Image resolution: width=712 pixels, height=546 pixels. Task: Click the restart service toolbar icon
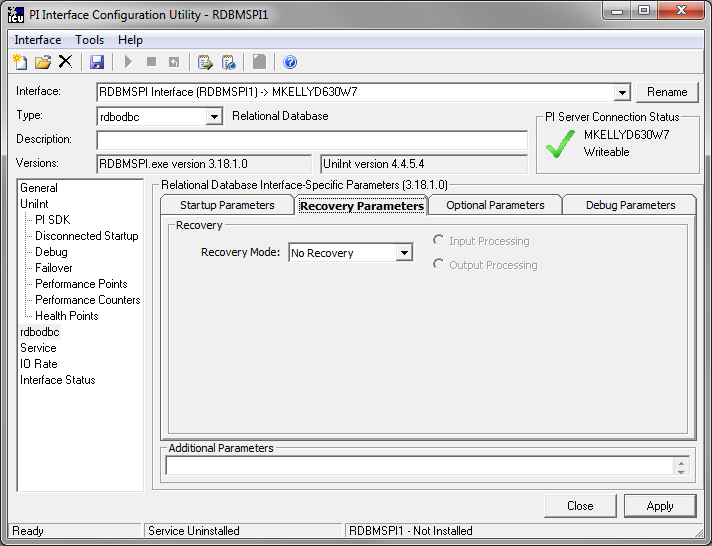(174, 62)
